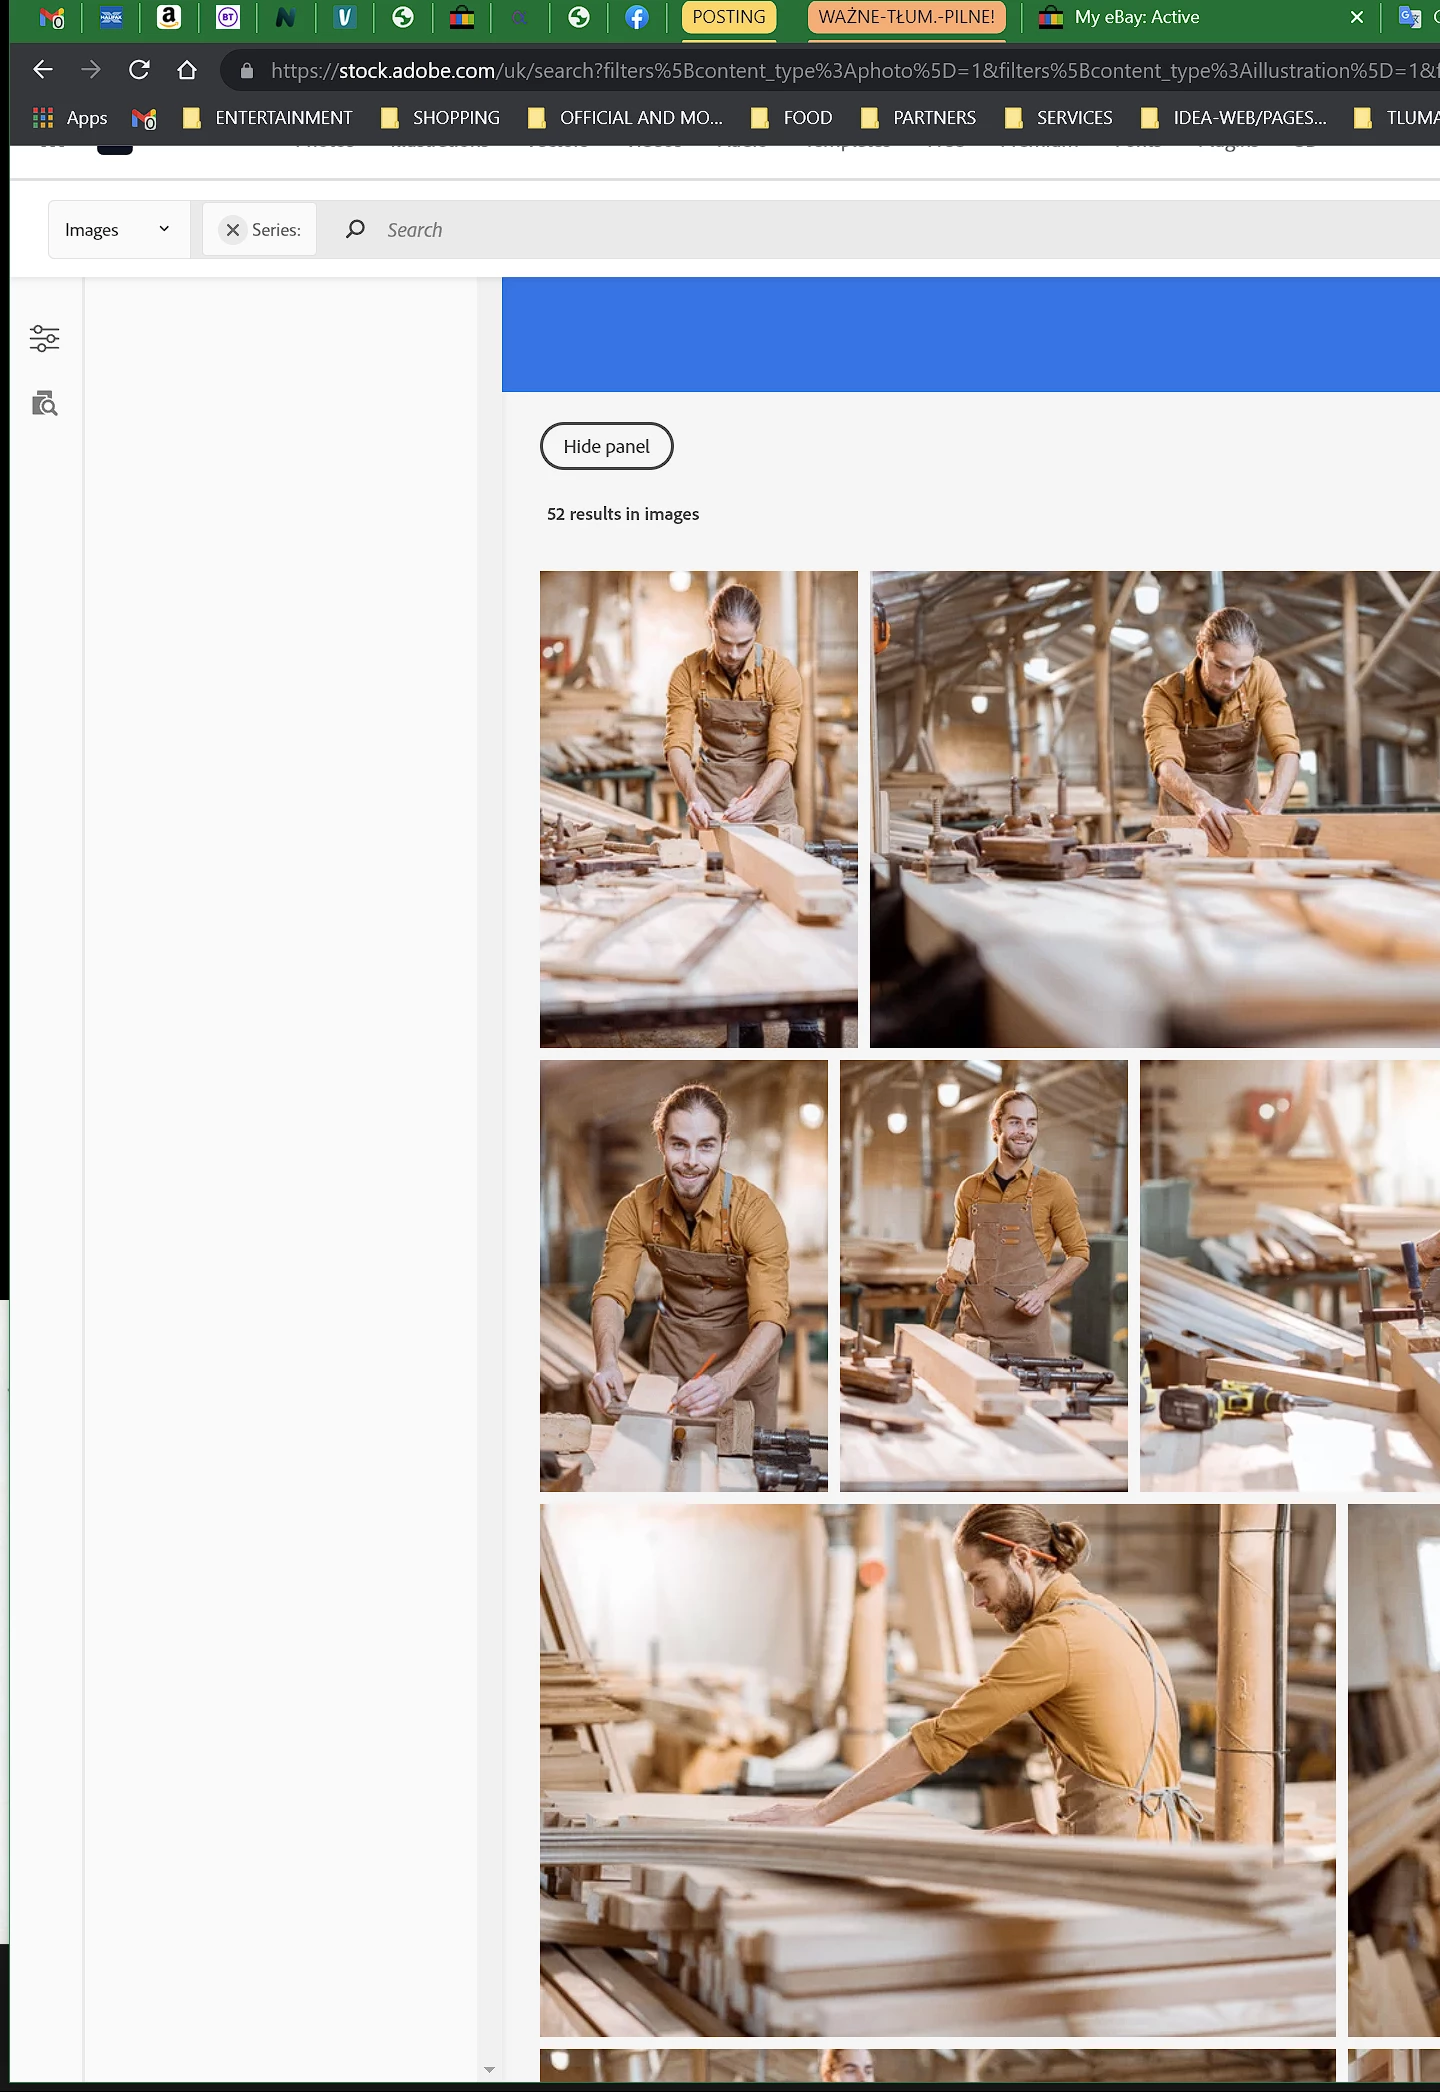Screen dimensions: 1440x2092
Task: Open the portrait carpenter measuring wood thumbnail
Action: pyautogui.click(x=698, y=809)
